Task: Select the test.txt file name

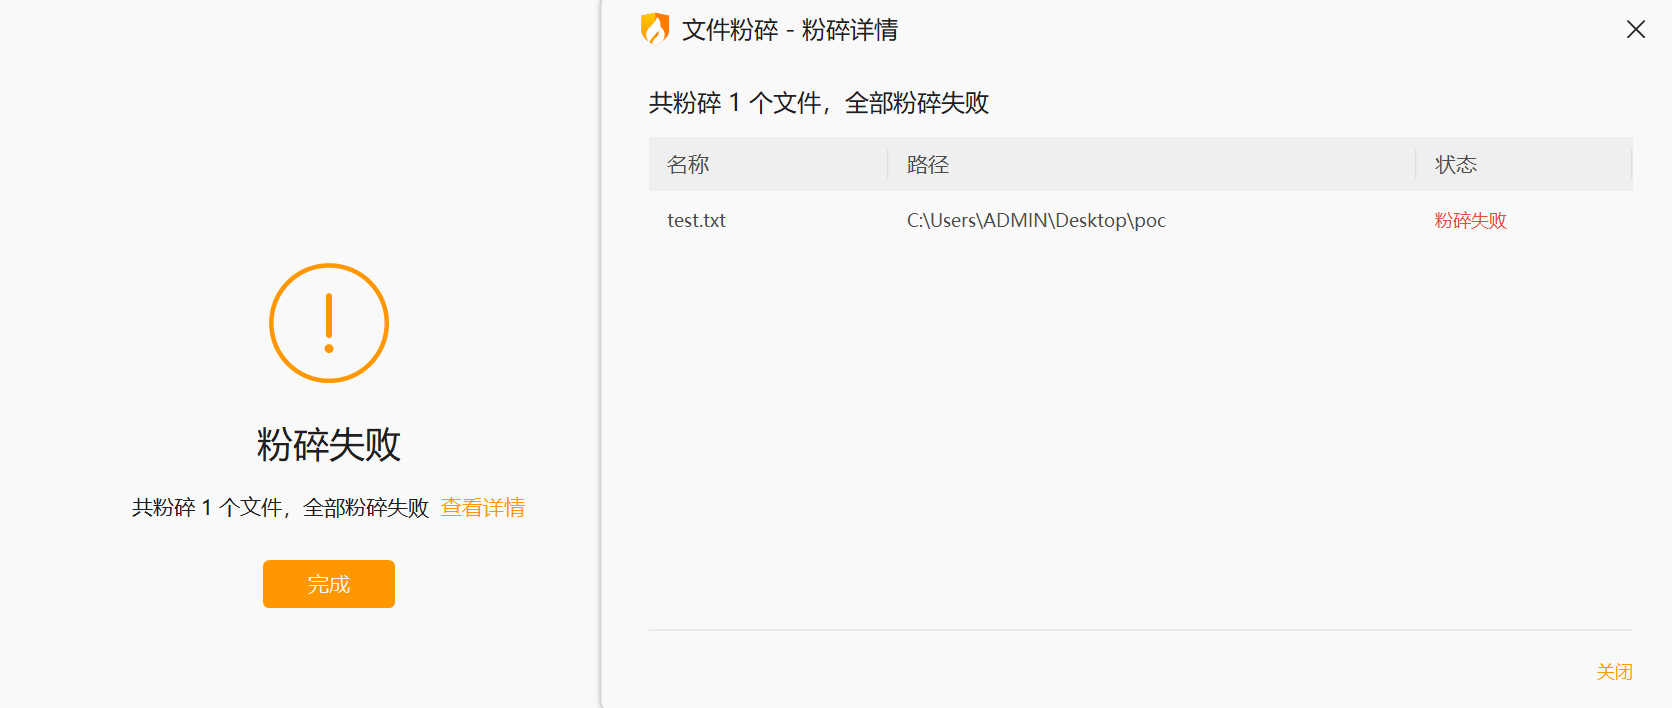Action: click(696, 221)
